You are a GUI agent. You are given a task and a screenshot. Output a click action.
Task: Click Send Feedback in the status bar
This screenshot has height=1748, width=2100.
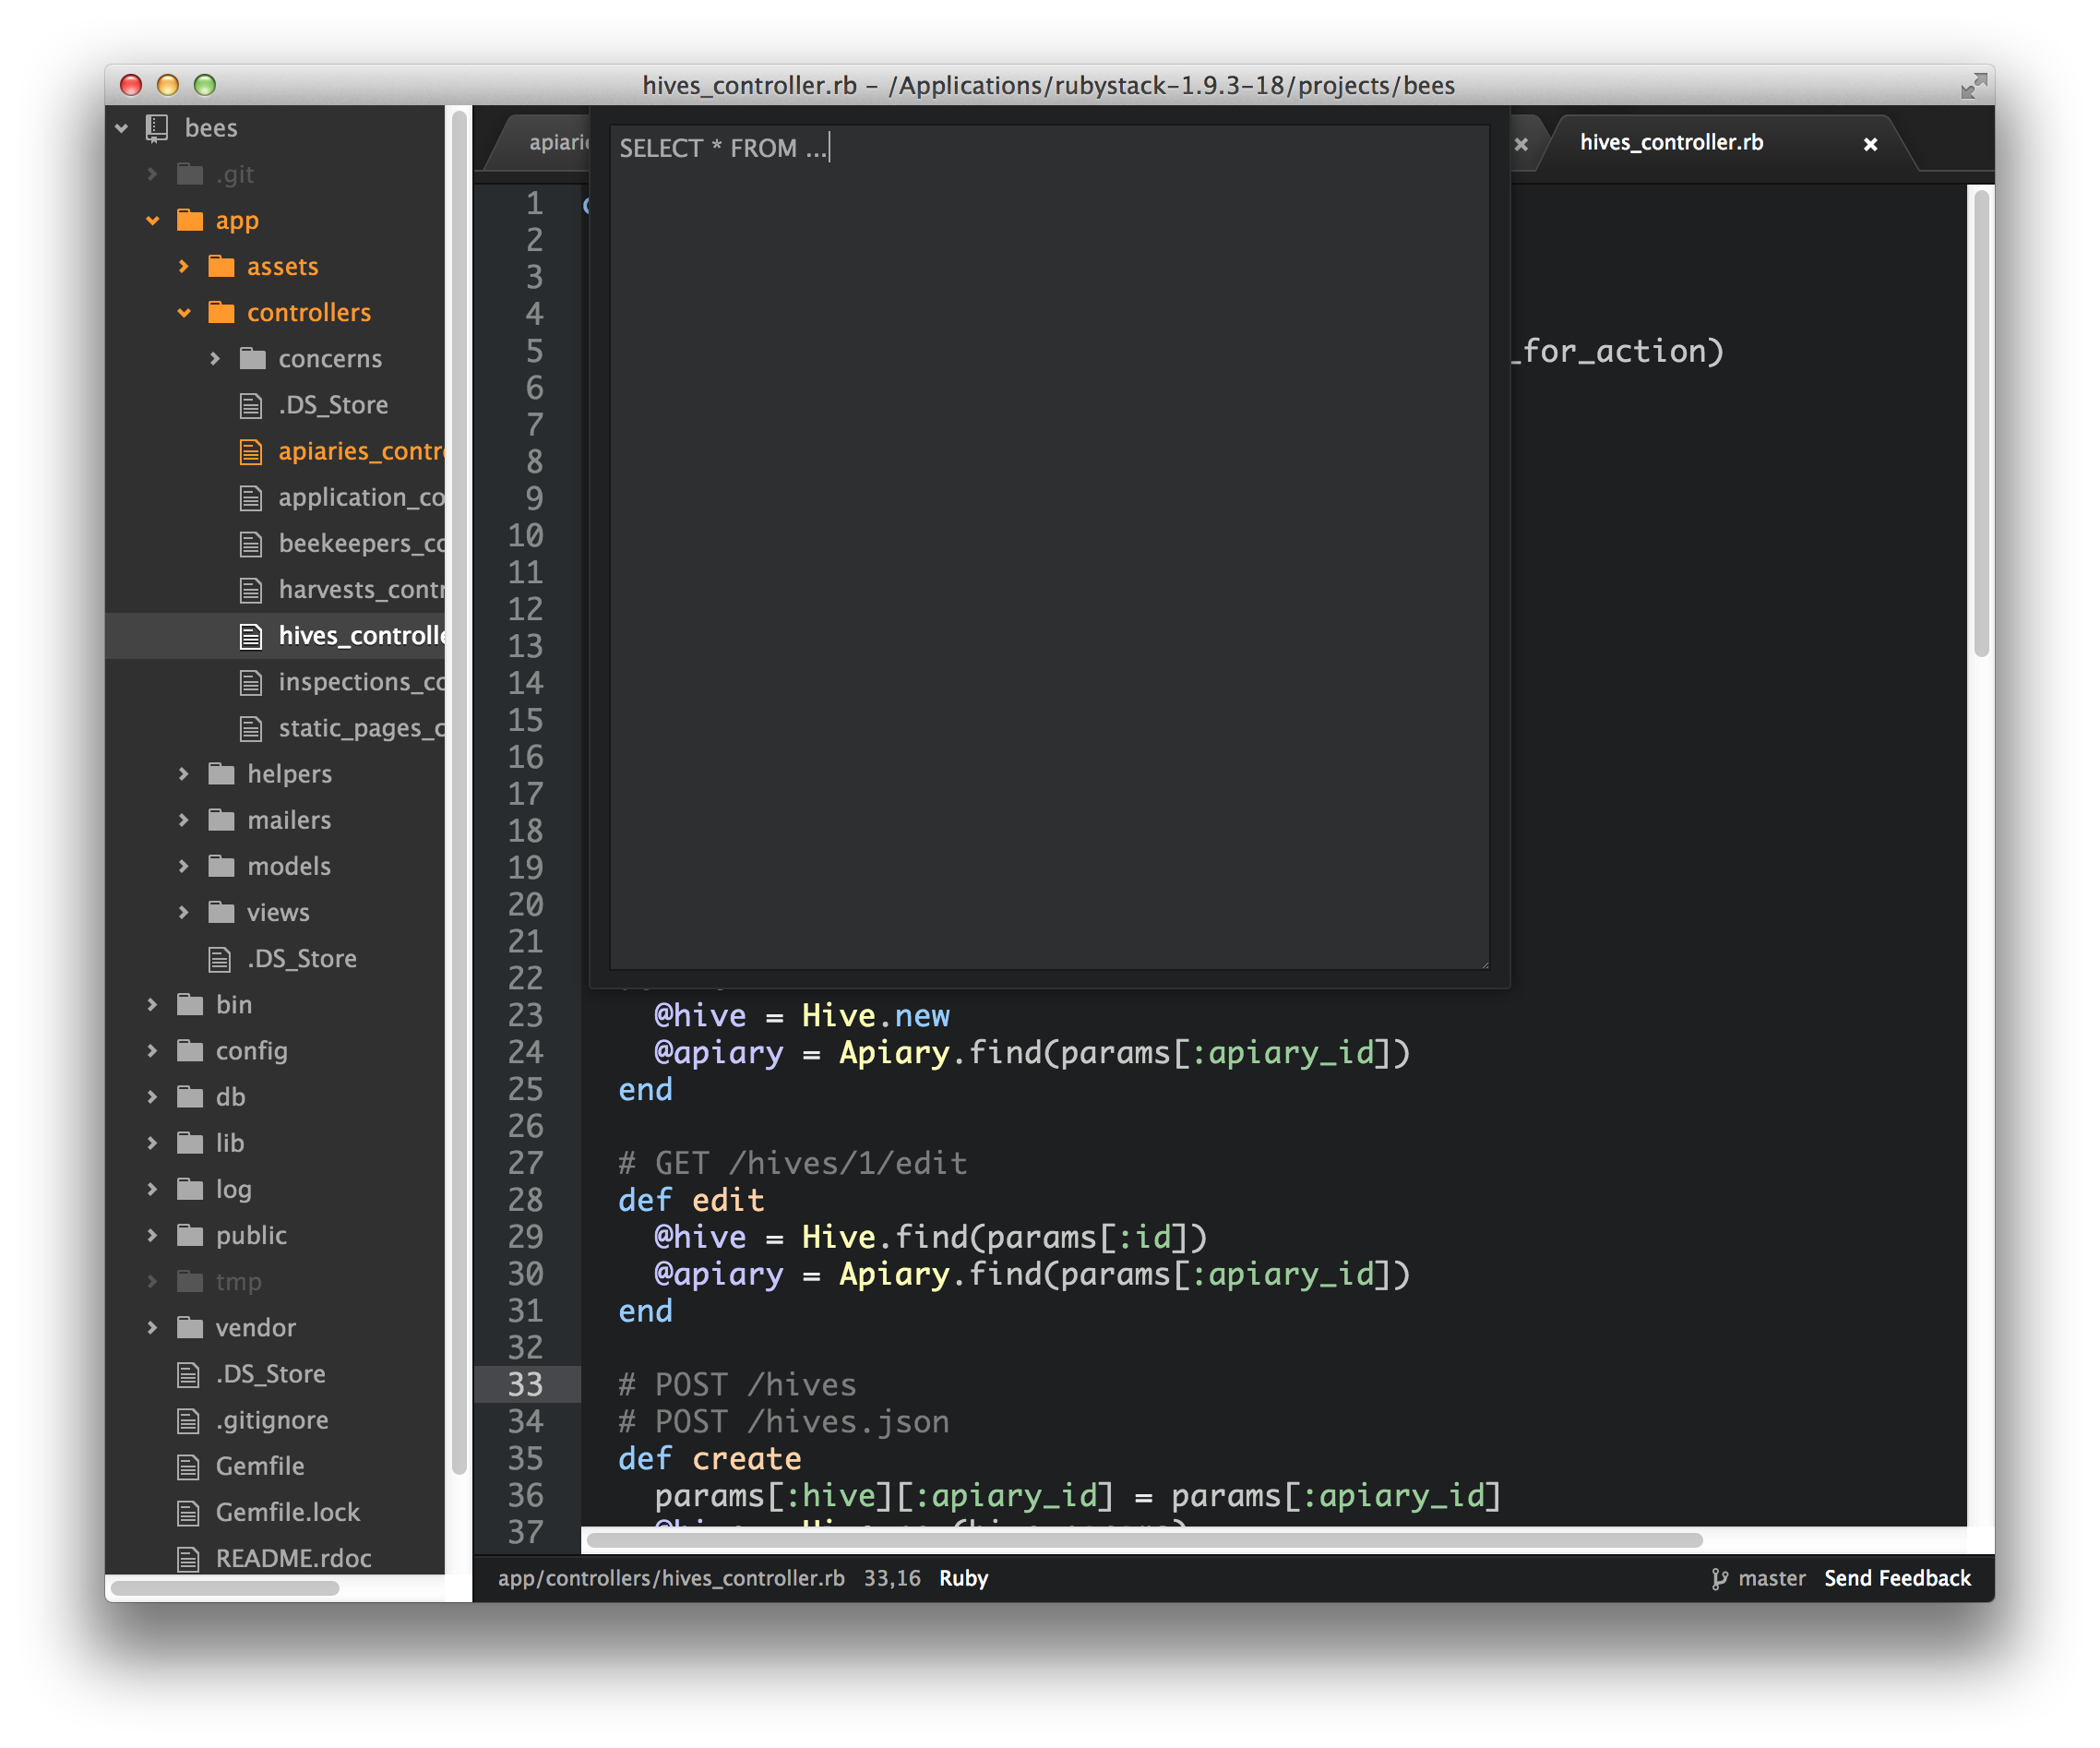[x=1897, y=1578]
